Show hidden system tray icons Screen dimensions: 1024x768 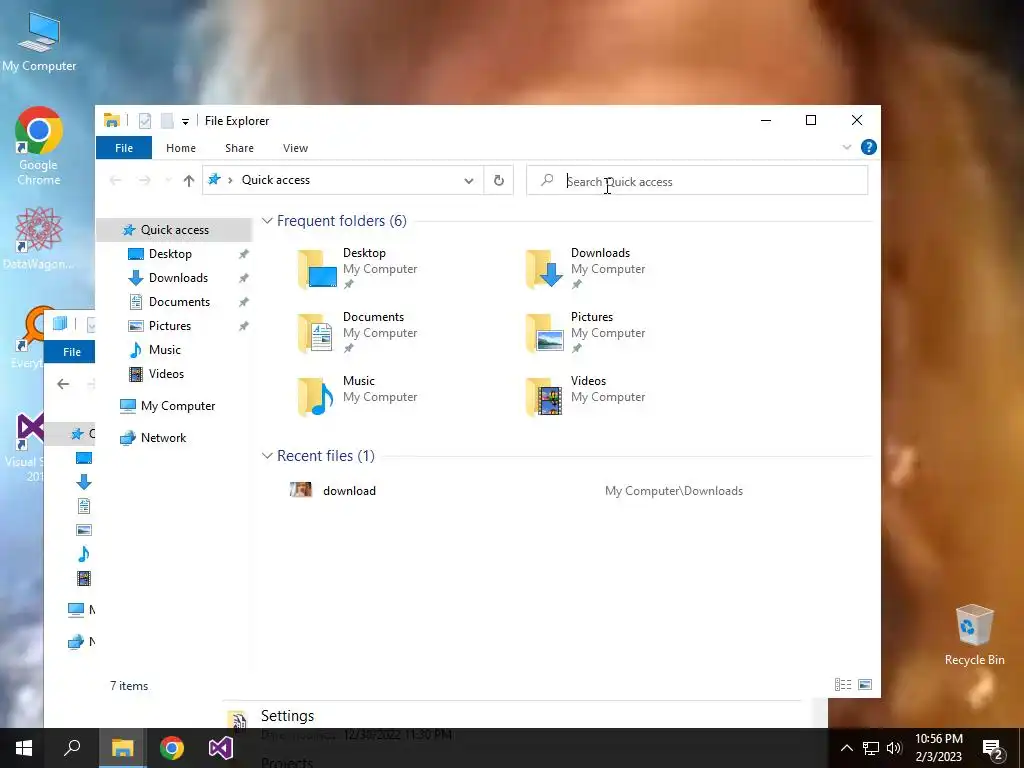tap(846, 748)
